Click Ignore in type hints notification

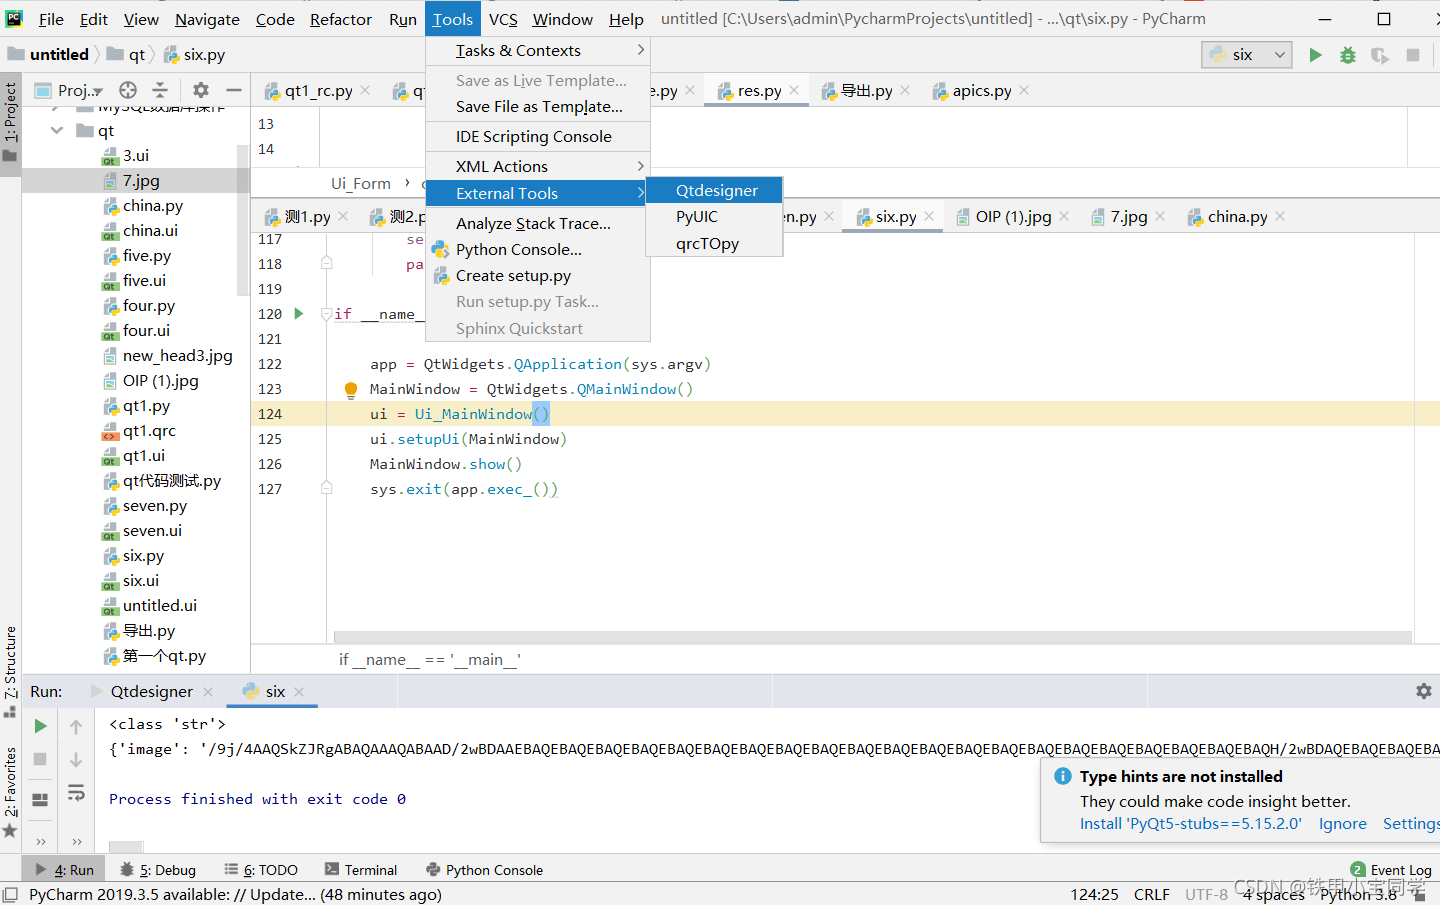[x=1342, y=824]
